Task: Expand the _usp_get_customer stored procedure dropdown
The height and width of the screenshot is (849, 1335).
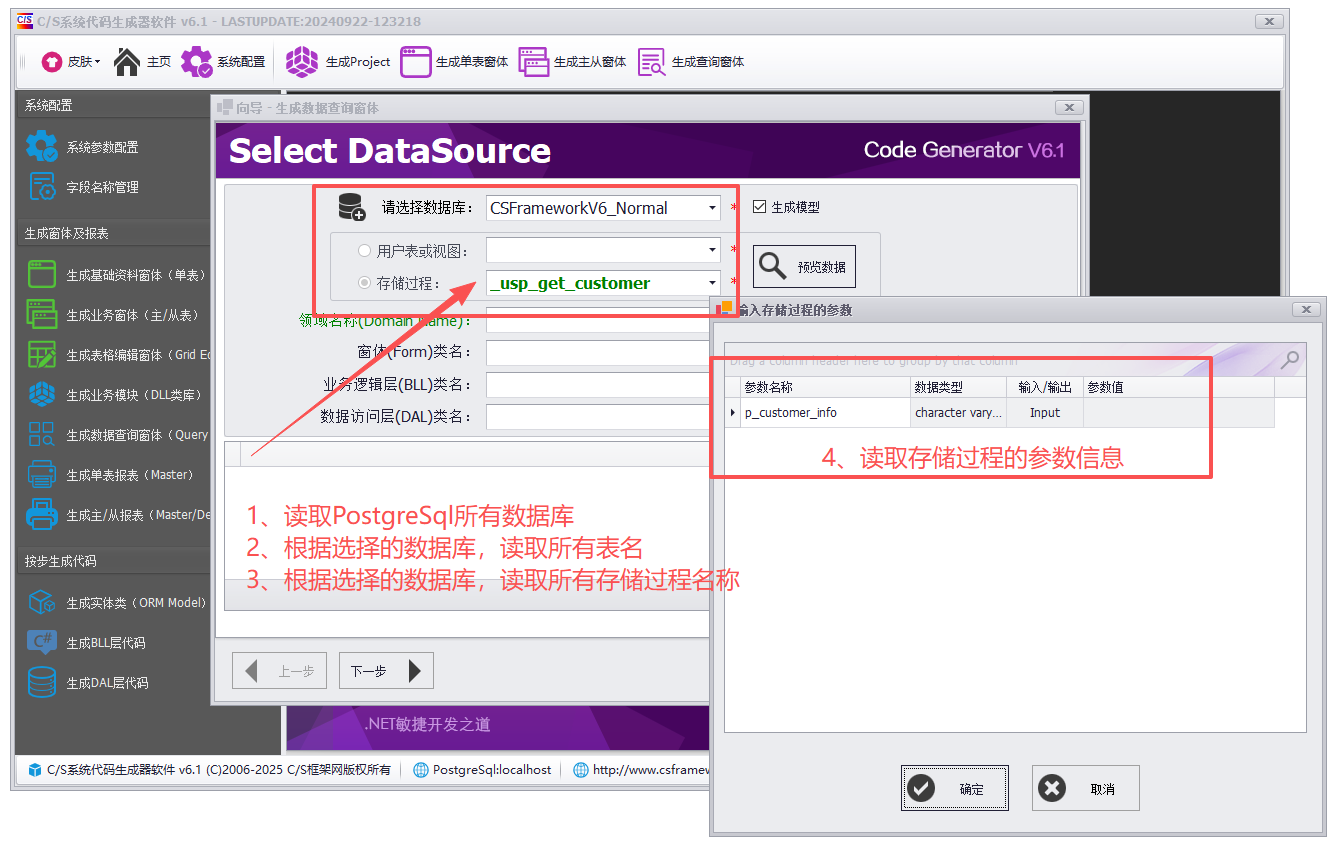Action: click(712, 283)
